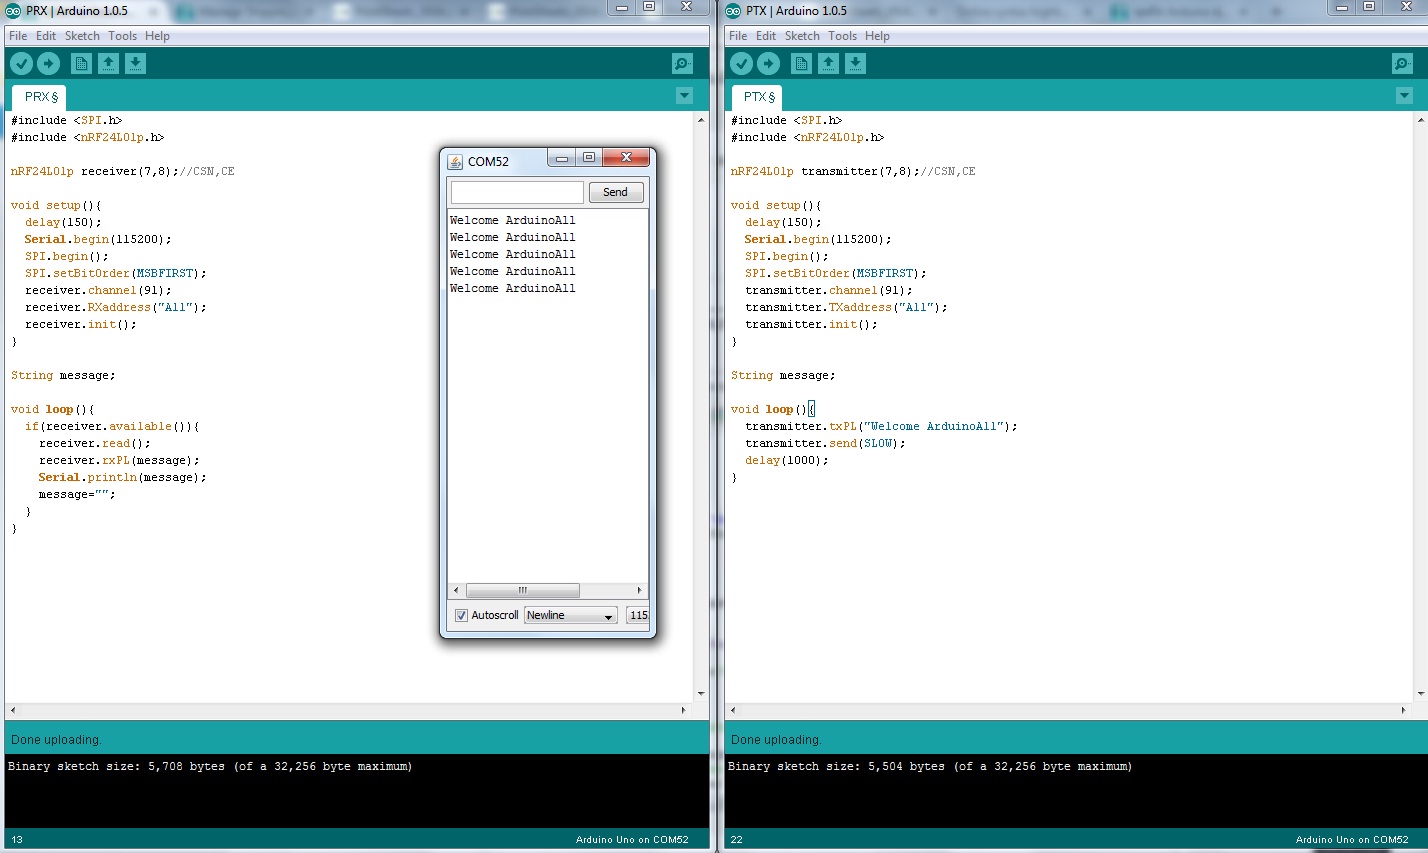Click 'Binary sketch size: 5,504 bytes' in PTX
Viewport: 1428px width, 853px height.
836,766
